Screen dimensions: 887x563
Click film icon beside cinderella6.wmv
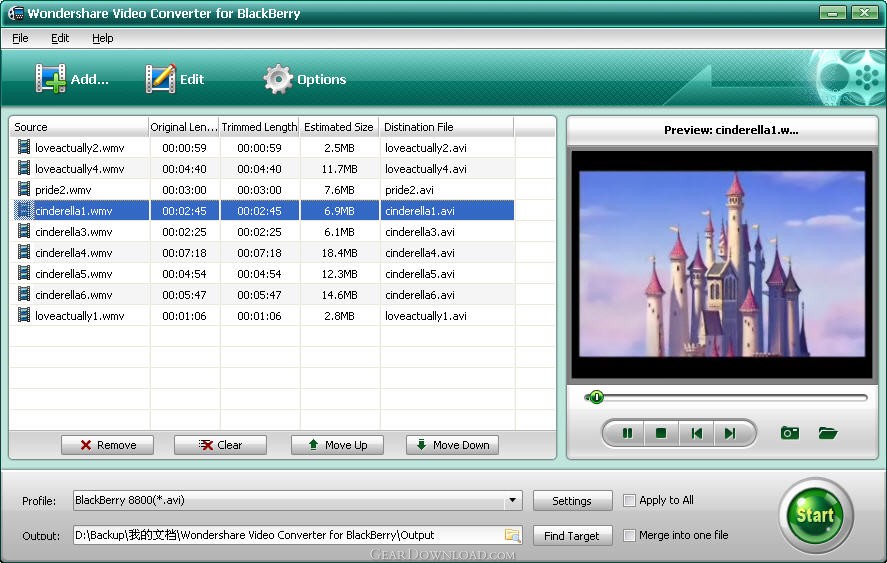point(24,294)
